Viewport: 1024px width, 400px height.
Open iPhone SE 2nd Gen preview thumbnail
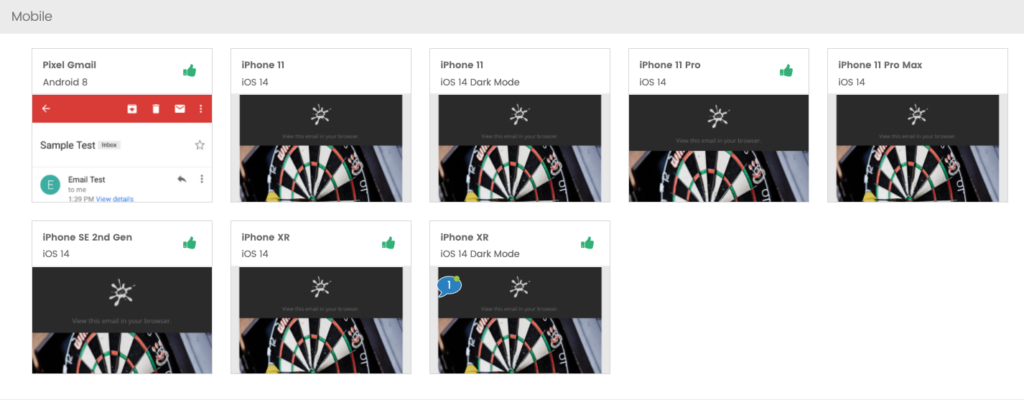(x=122, y=320)
